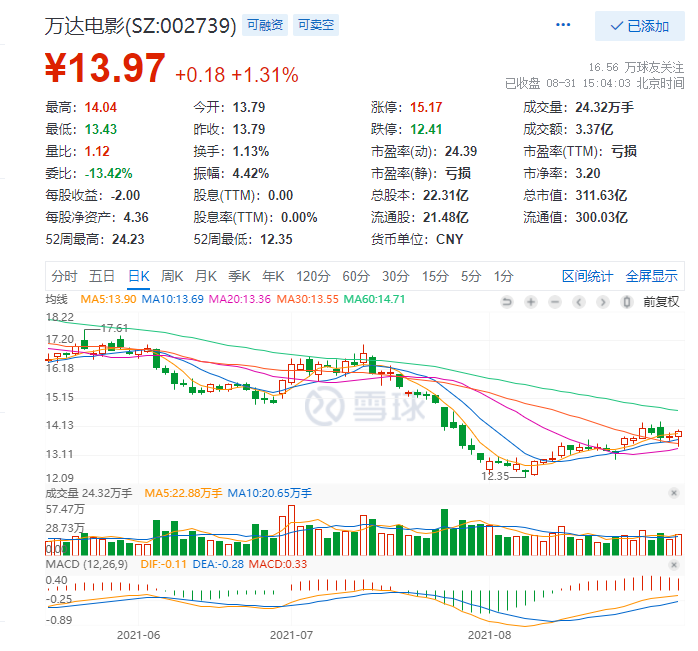
Task: Switch to the 1分 chart tab
Action: (503, 276)
